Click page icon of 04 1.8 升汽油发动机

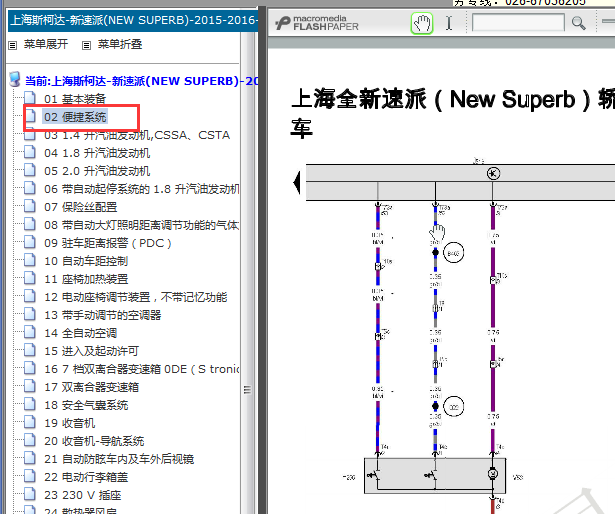[x=30, y=152]
